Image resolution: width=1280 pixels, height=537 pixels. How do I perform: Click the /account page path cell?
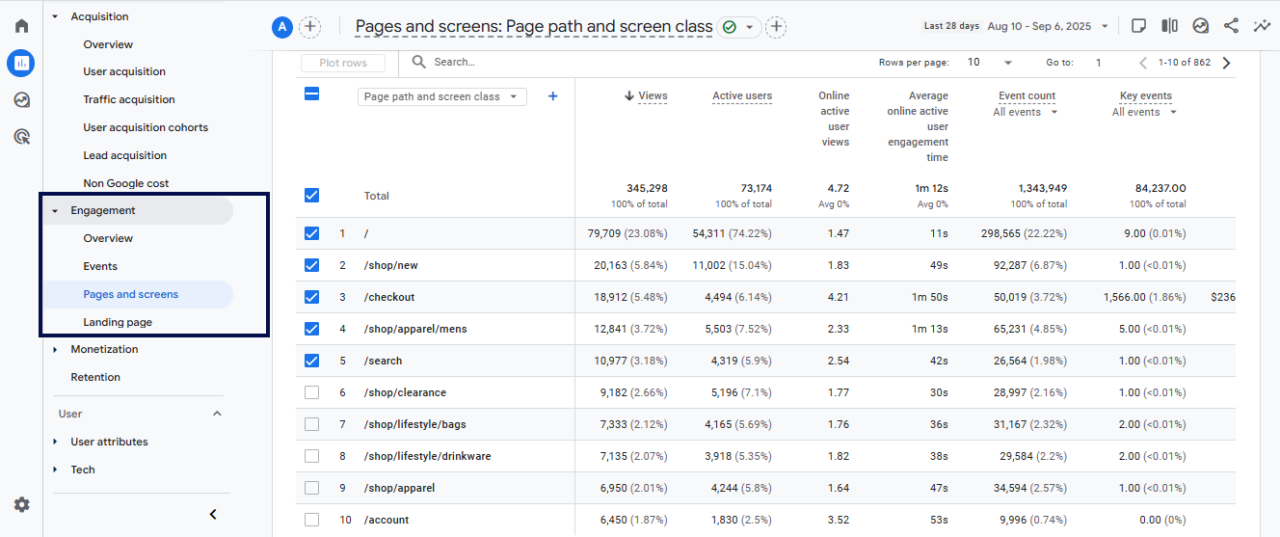coord(387,520)
